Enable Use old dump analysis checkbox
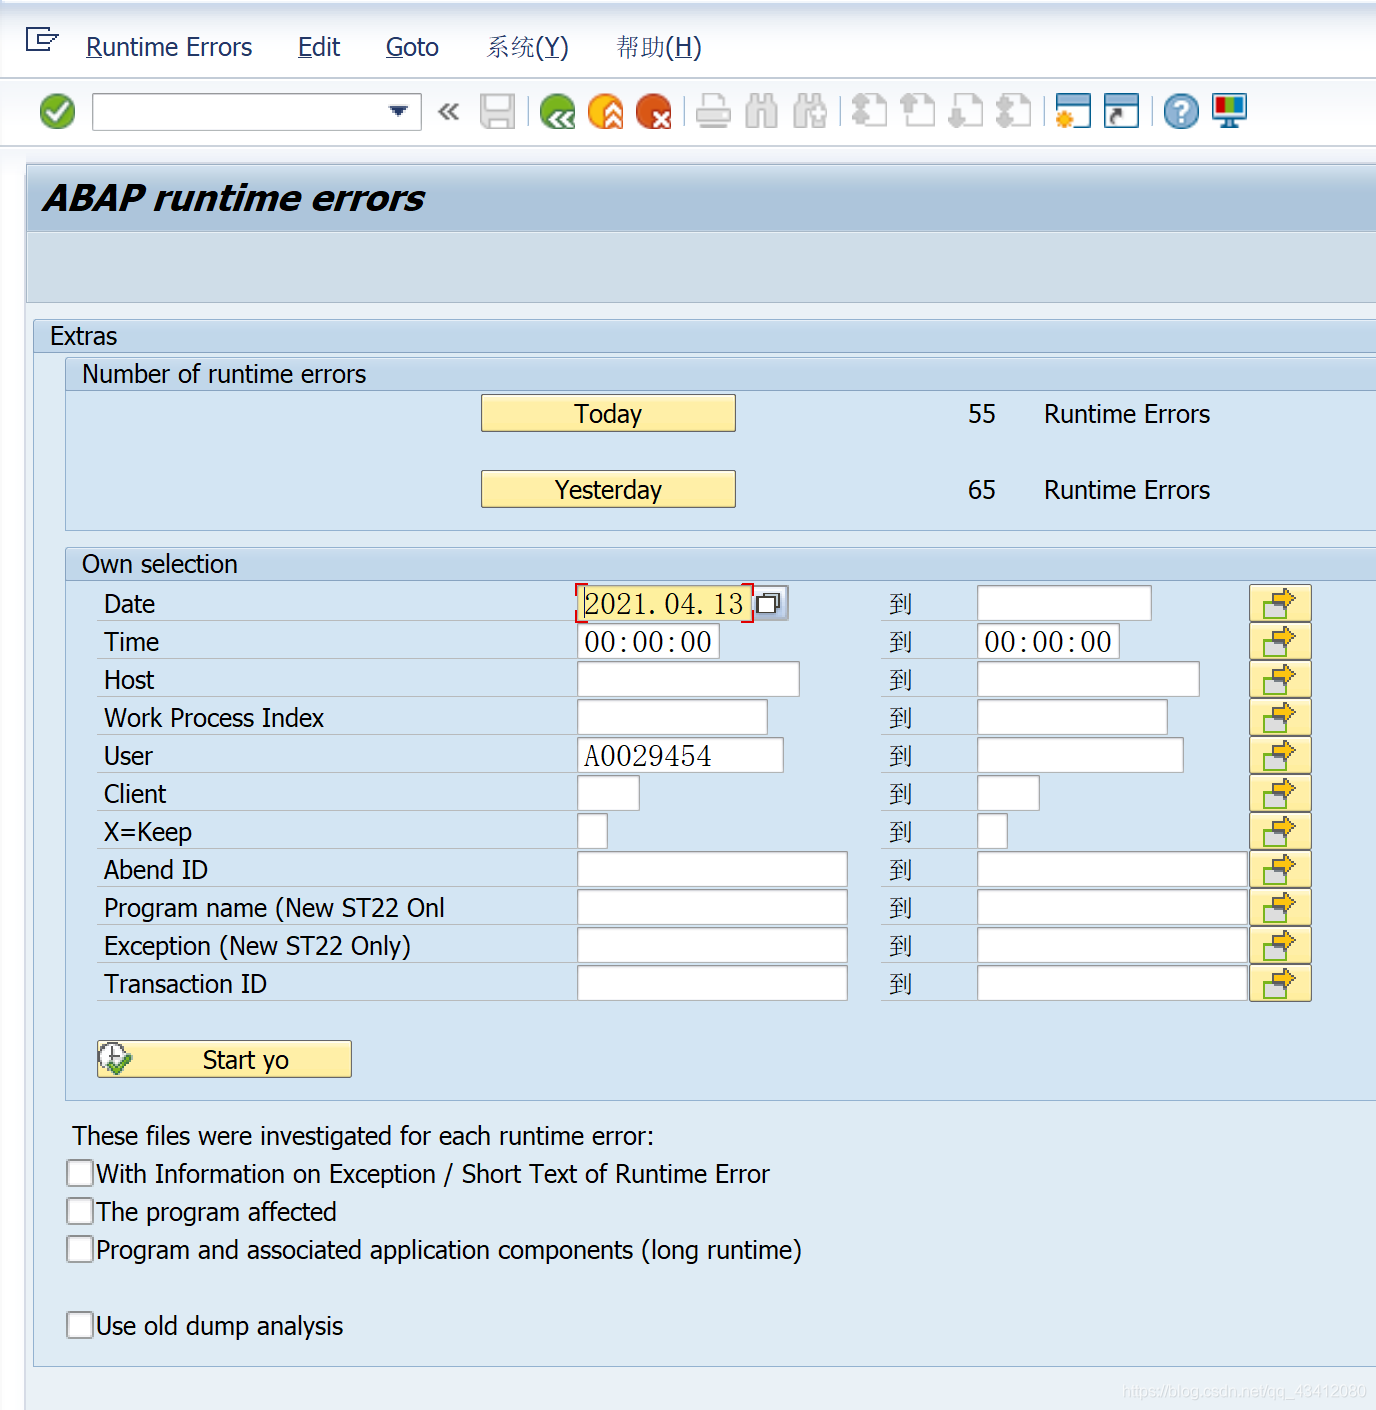The height and width of the screenshot is (1410, 1376). [80, 1325]
